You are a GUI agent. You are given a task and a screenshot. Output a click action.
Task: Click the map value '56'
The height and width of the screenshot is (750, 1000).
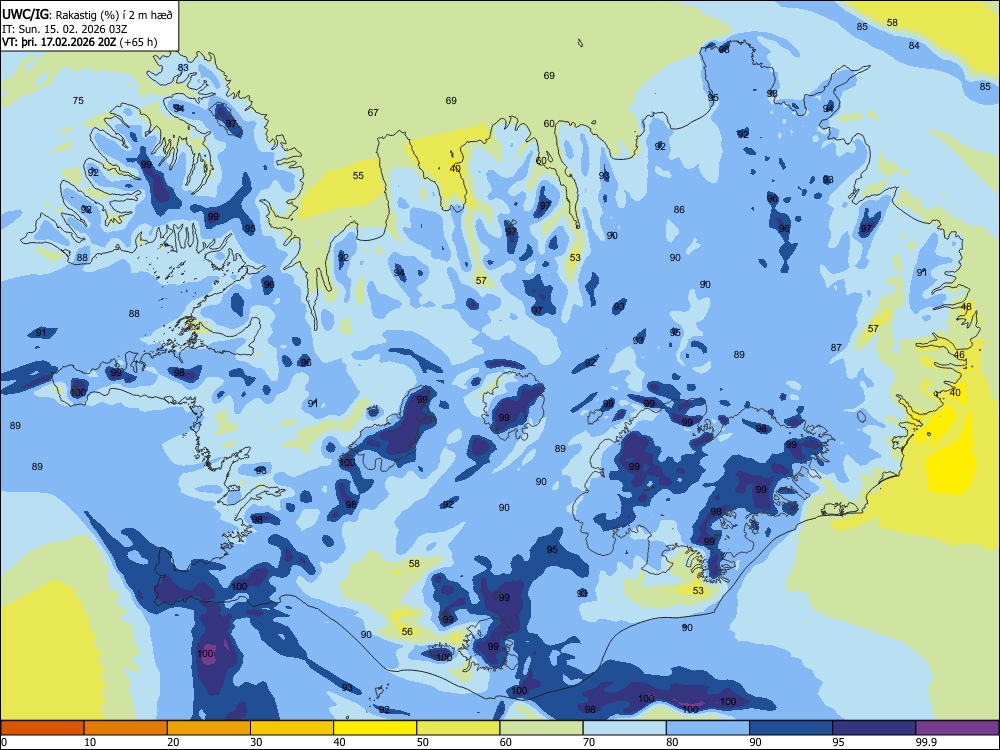coord(407,631)
